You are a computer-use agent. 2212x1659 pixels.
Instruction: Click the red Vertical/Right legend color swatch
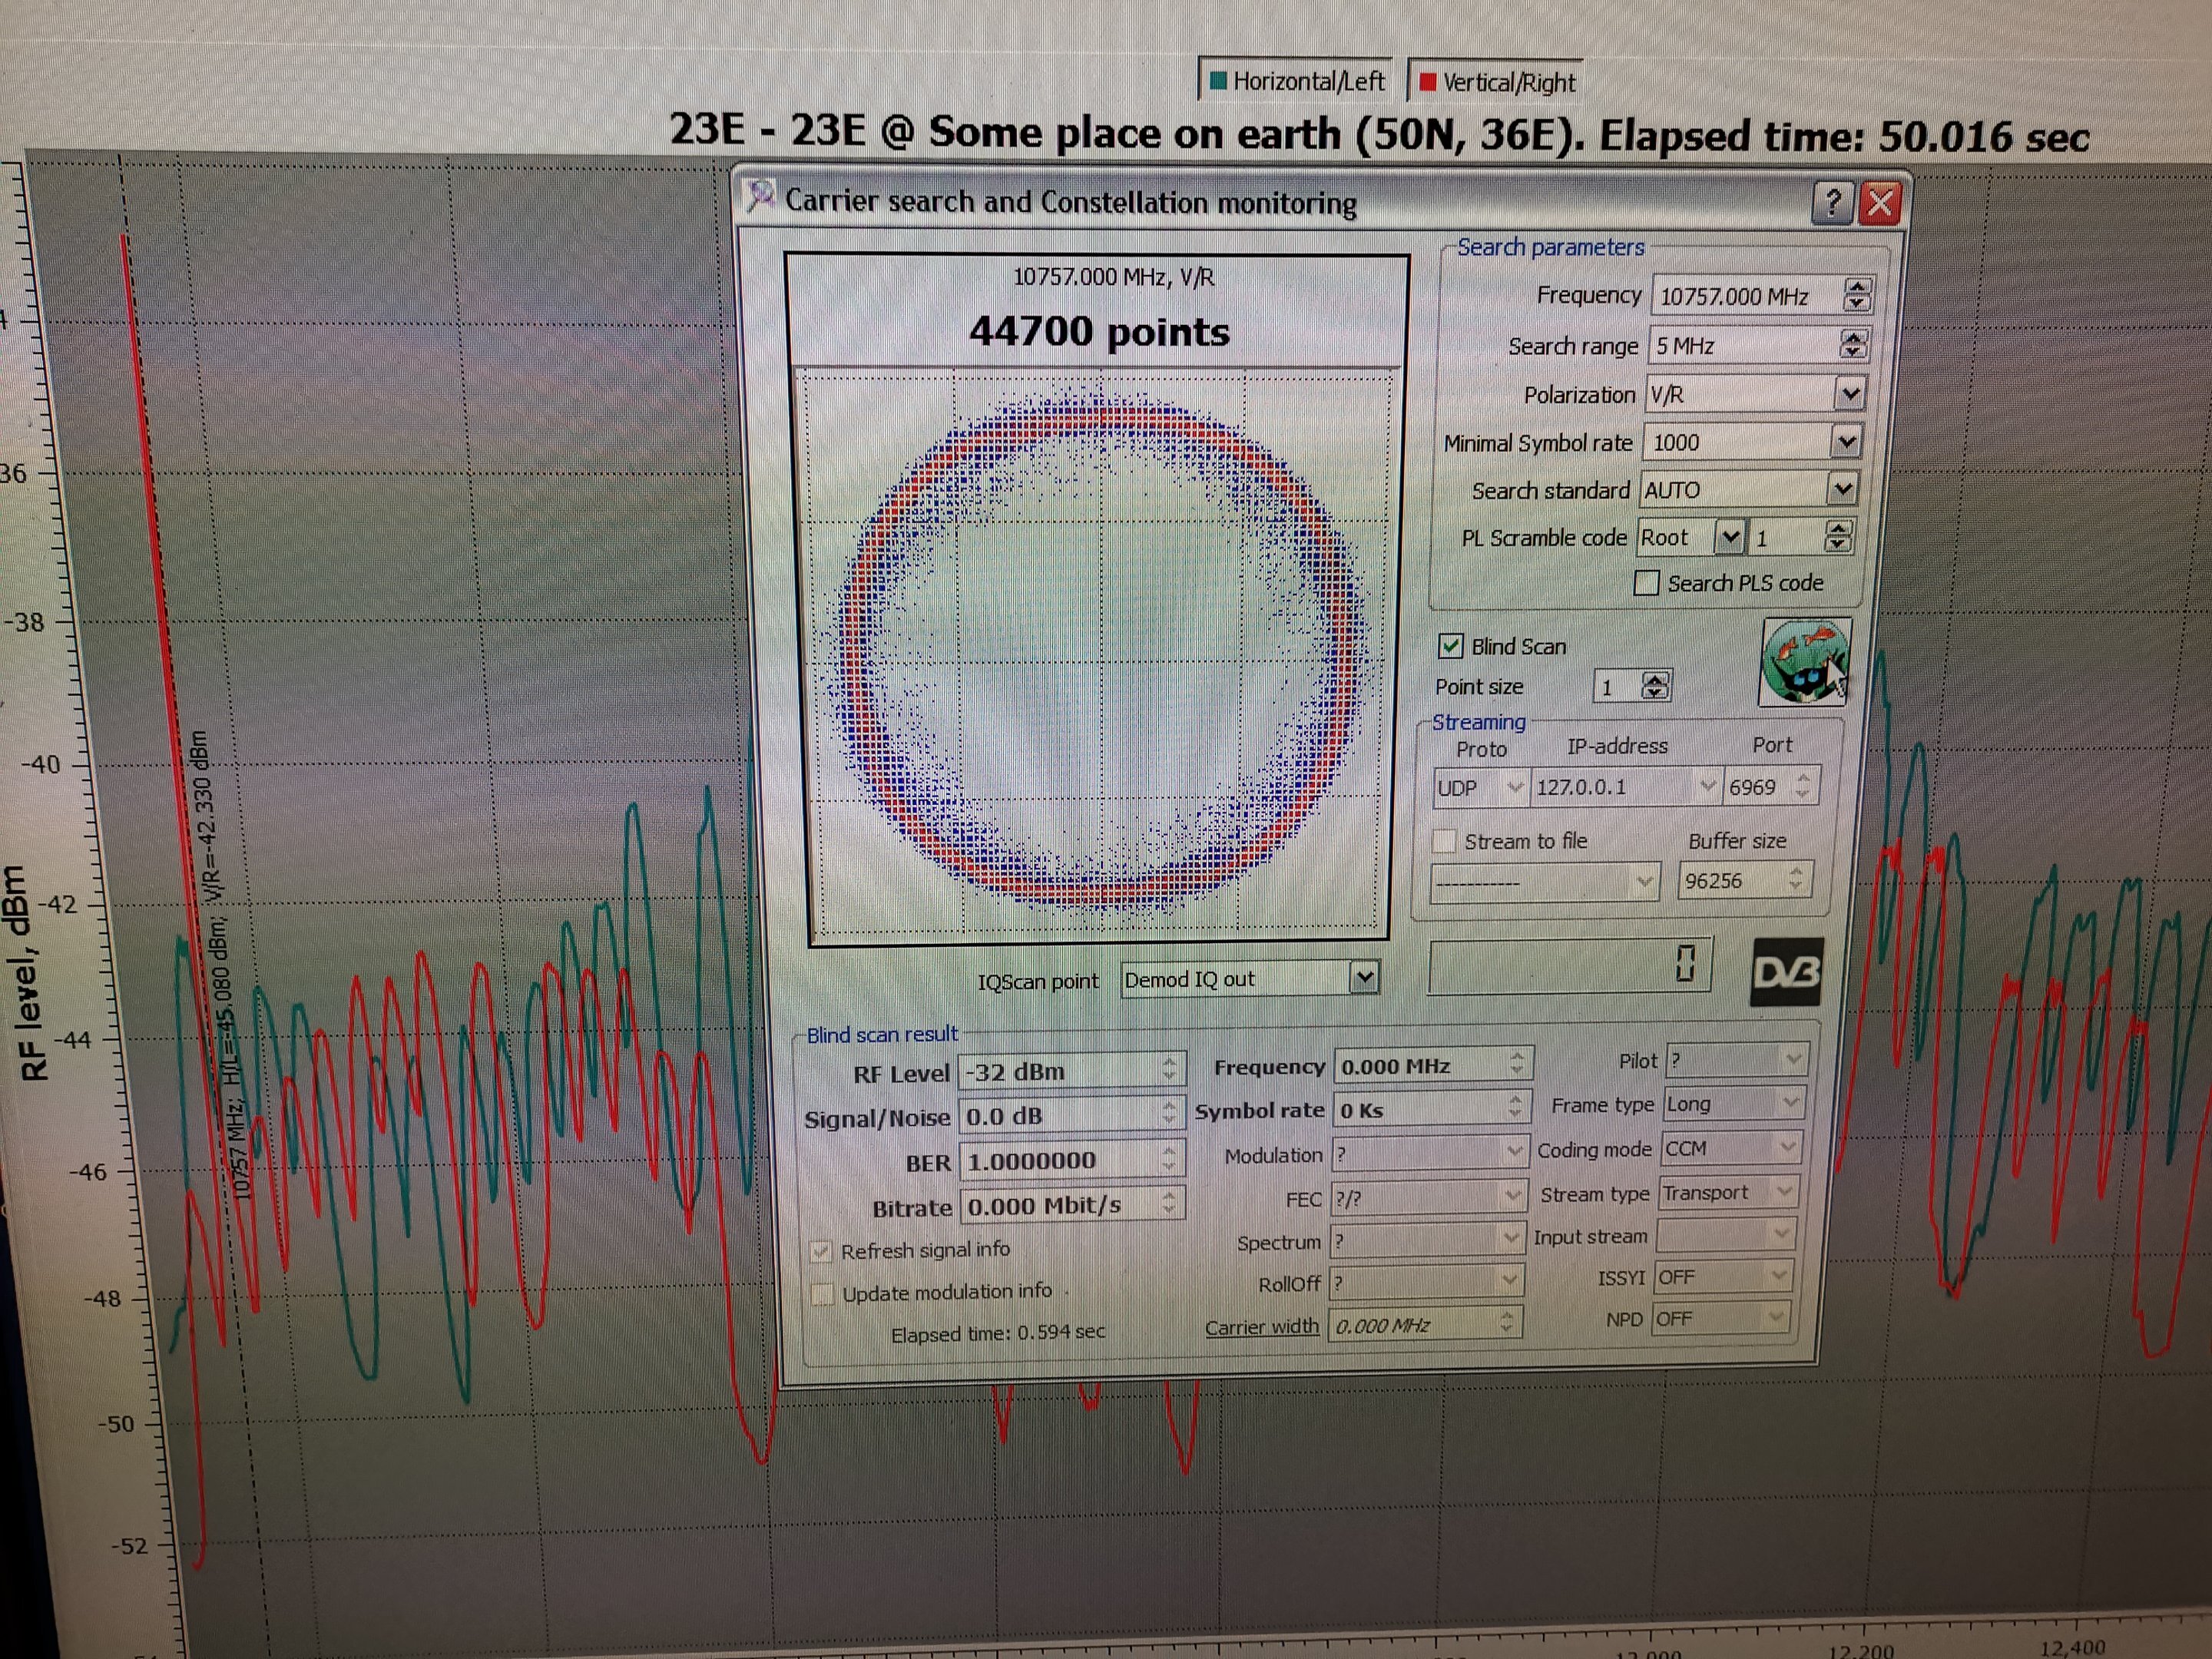point(1428,82)
